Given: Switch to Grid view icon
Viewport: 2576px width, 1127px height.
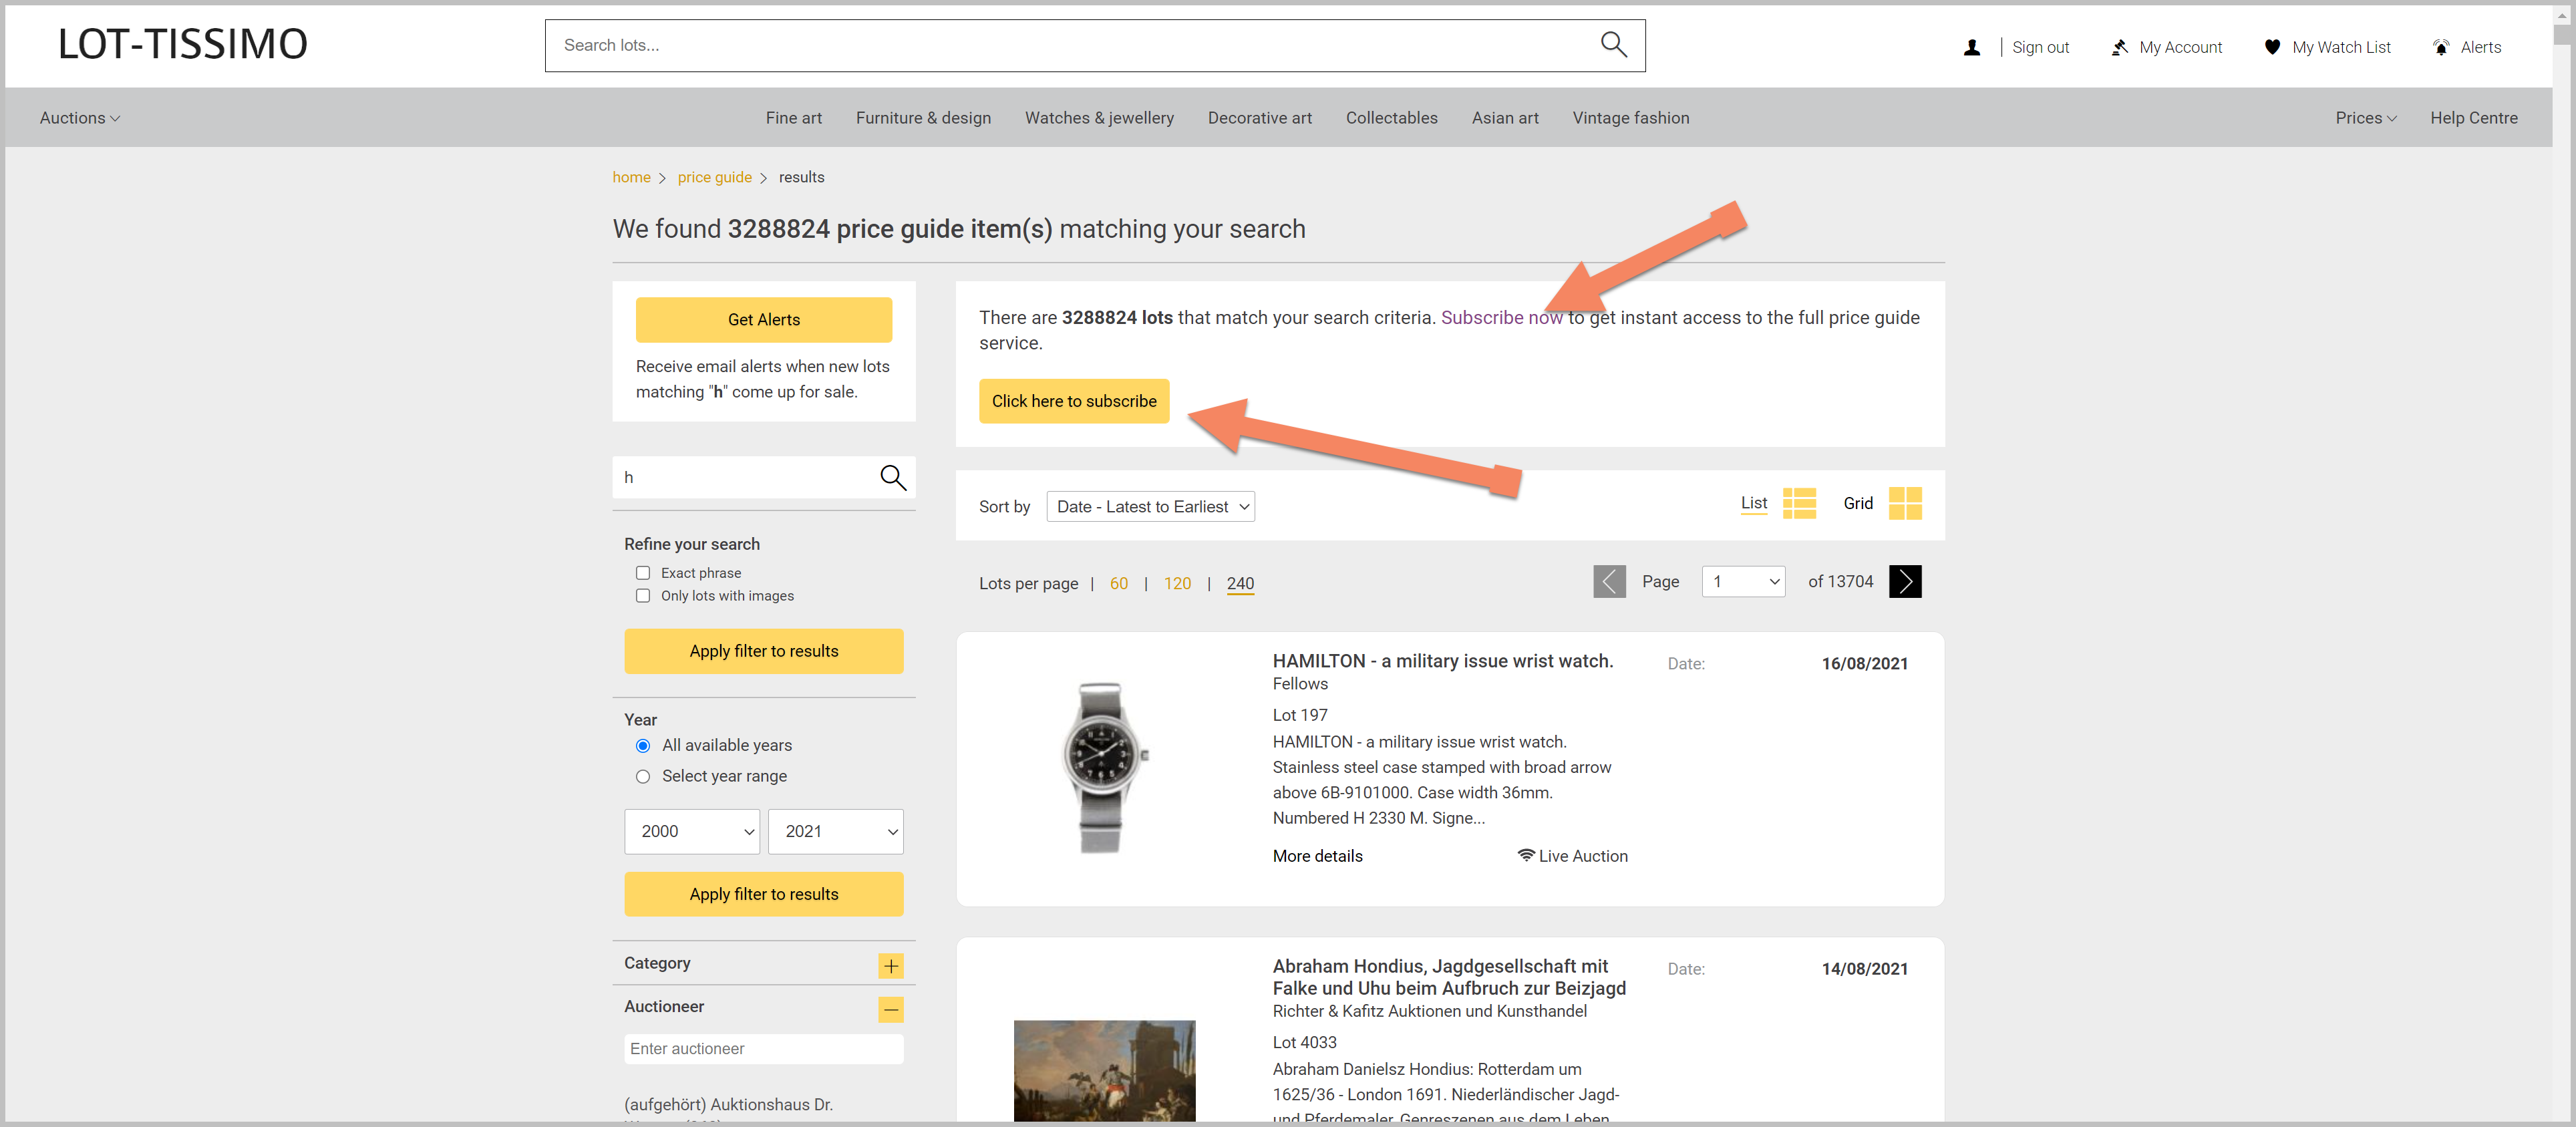Looking at the screenshot, I should click(1905, 503).
